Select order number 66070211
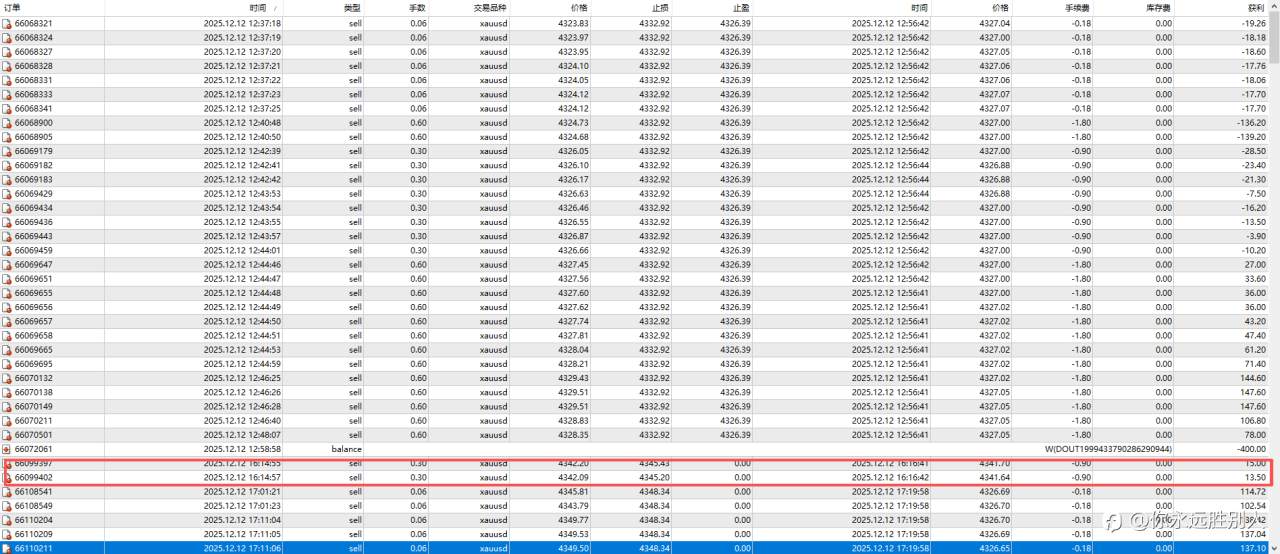This screenshot has height=554, width=1280. point(34,421)
